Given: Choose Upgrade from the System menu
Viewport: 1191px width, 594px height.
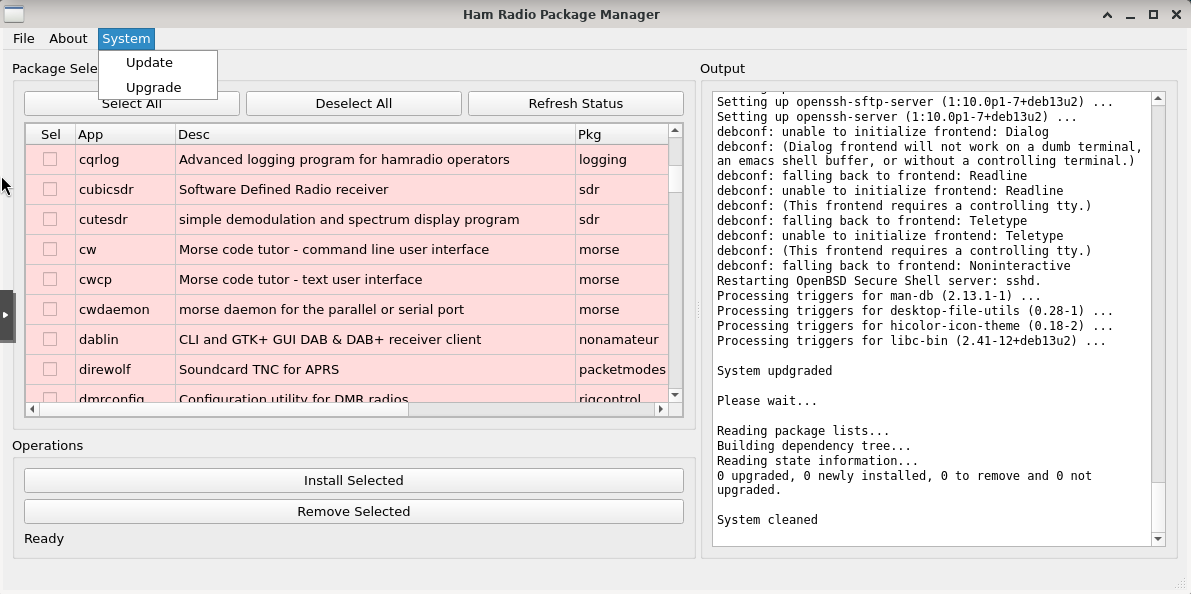Looking at the screenshot, I should coord(157,87).
